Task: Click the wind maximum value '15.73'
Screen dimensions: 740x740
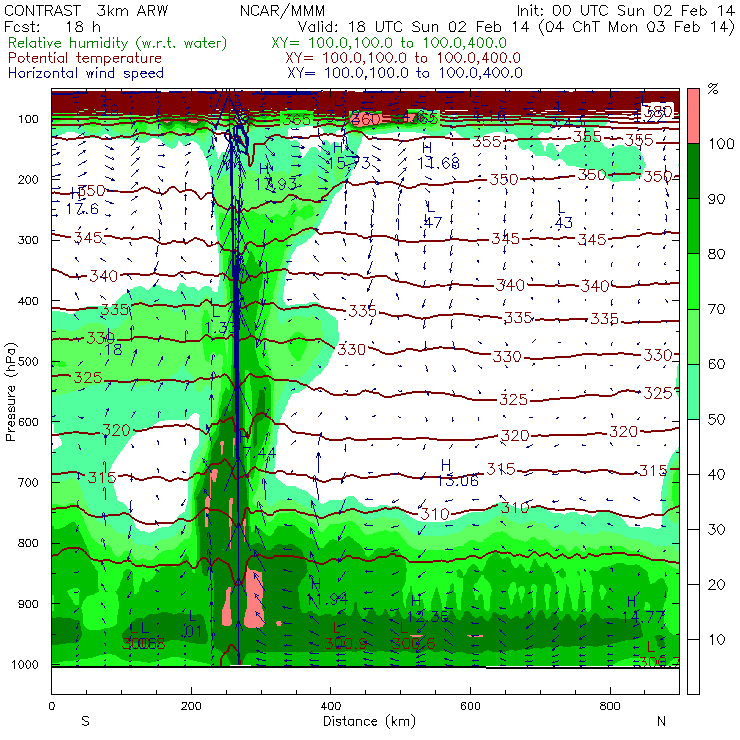Action: pos(349,163)
